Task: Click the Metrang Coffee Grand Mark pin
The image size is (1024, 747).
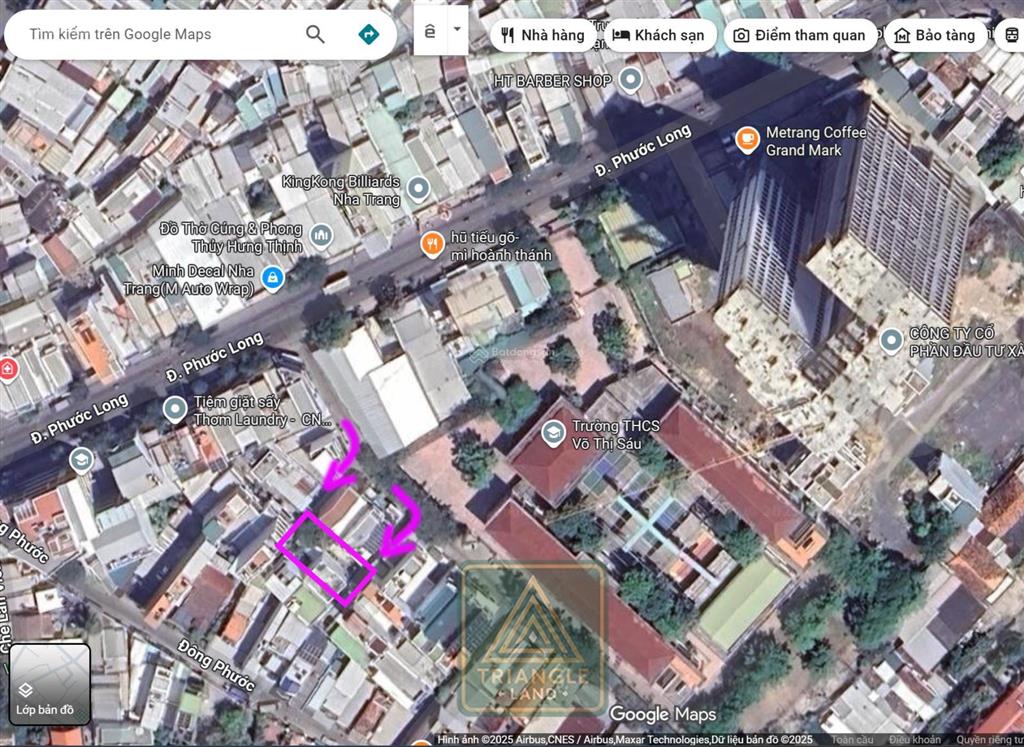Action: 746,140
